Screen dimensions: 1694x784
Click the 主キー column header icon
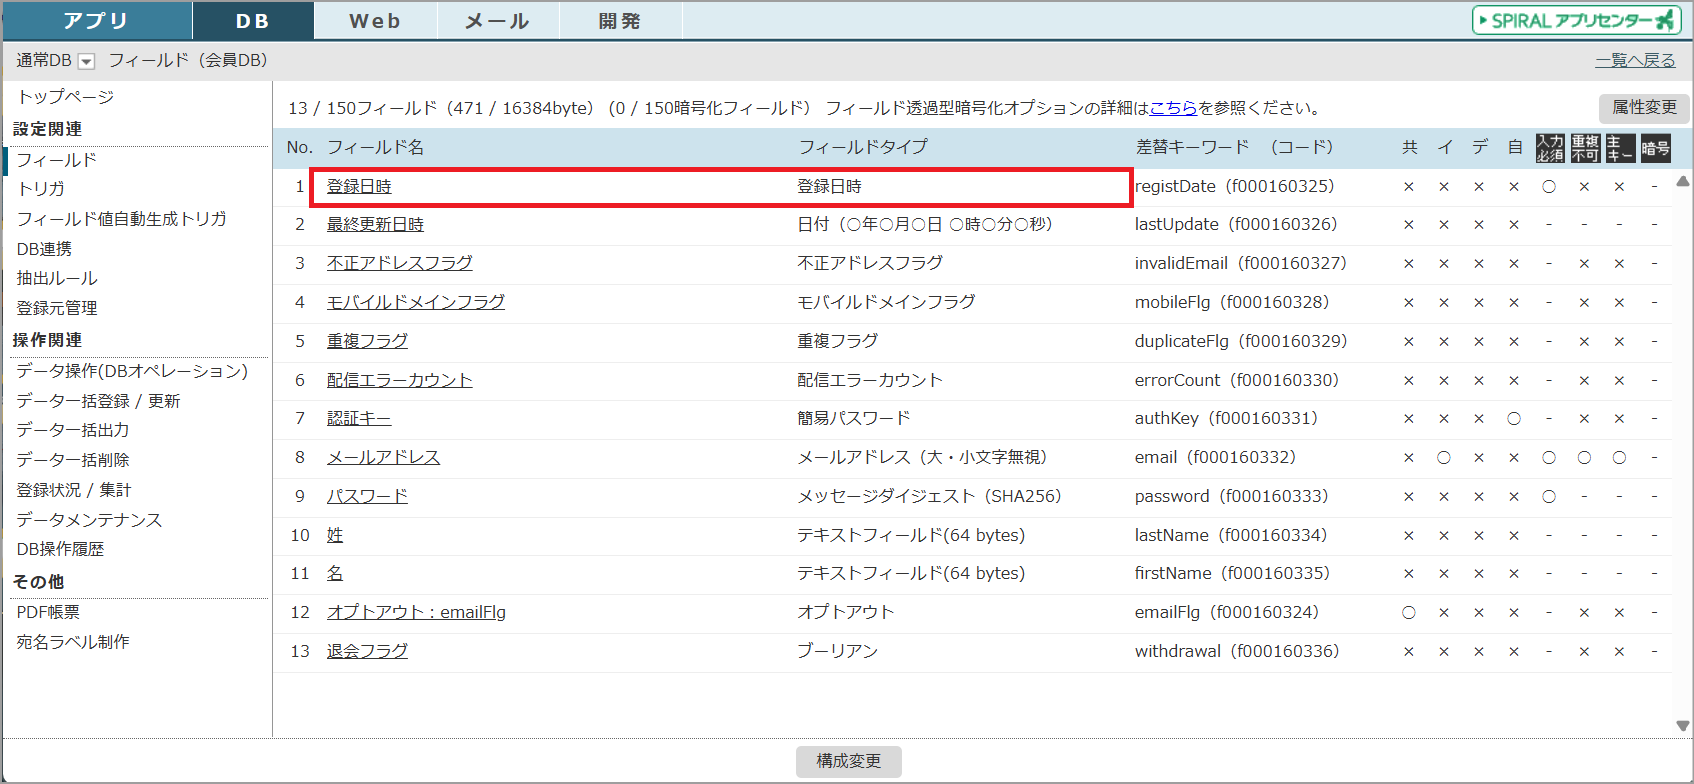(1620, 148)
